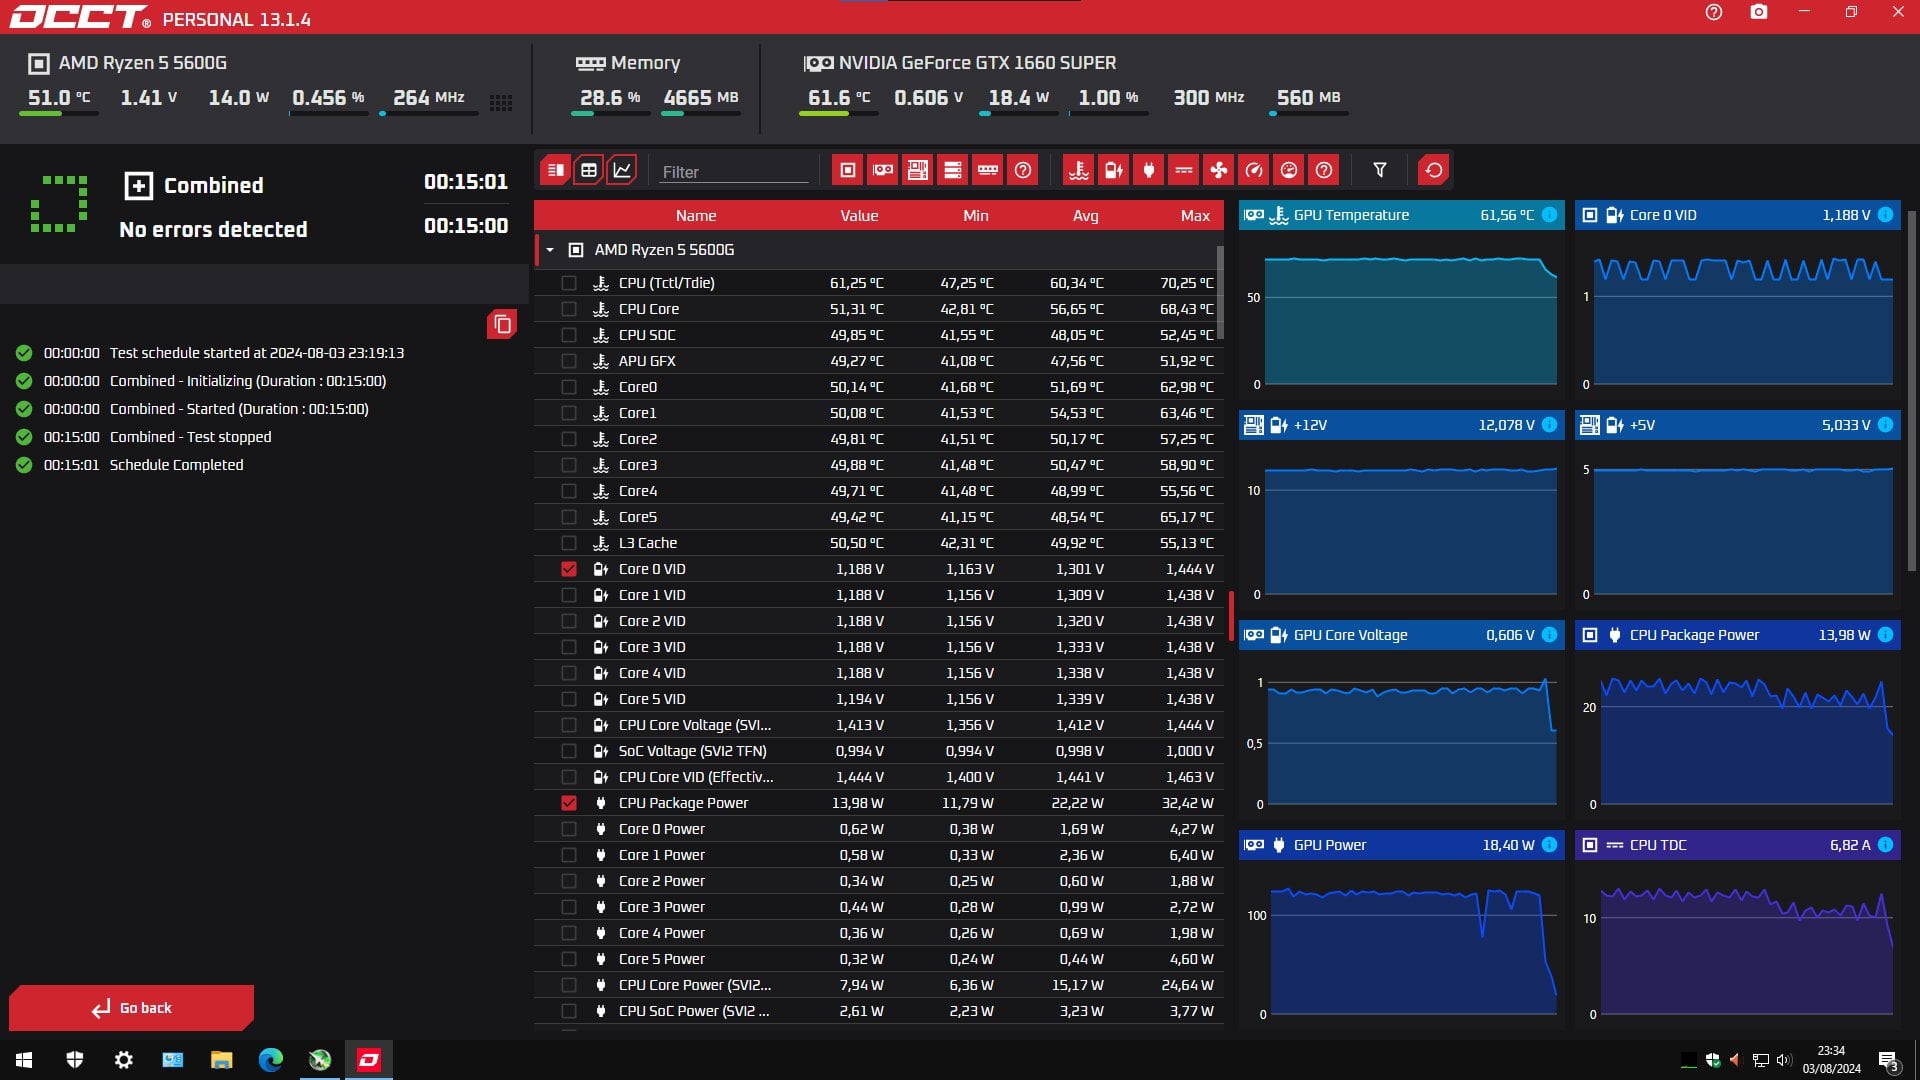Enable the CPU SoC Power checkbox

[x=569, y=1011]
